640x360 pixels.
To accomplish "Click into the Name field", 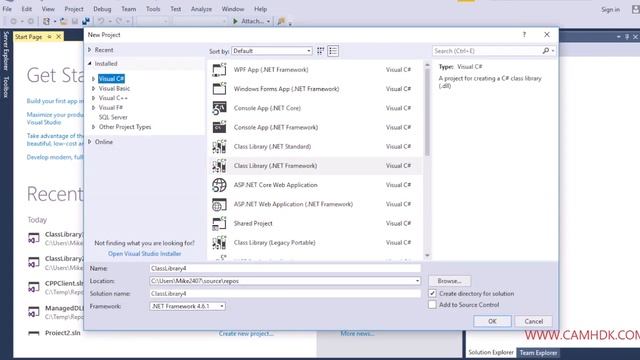I will (285, 268).
